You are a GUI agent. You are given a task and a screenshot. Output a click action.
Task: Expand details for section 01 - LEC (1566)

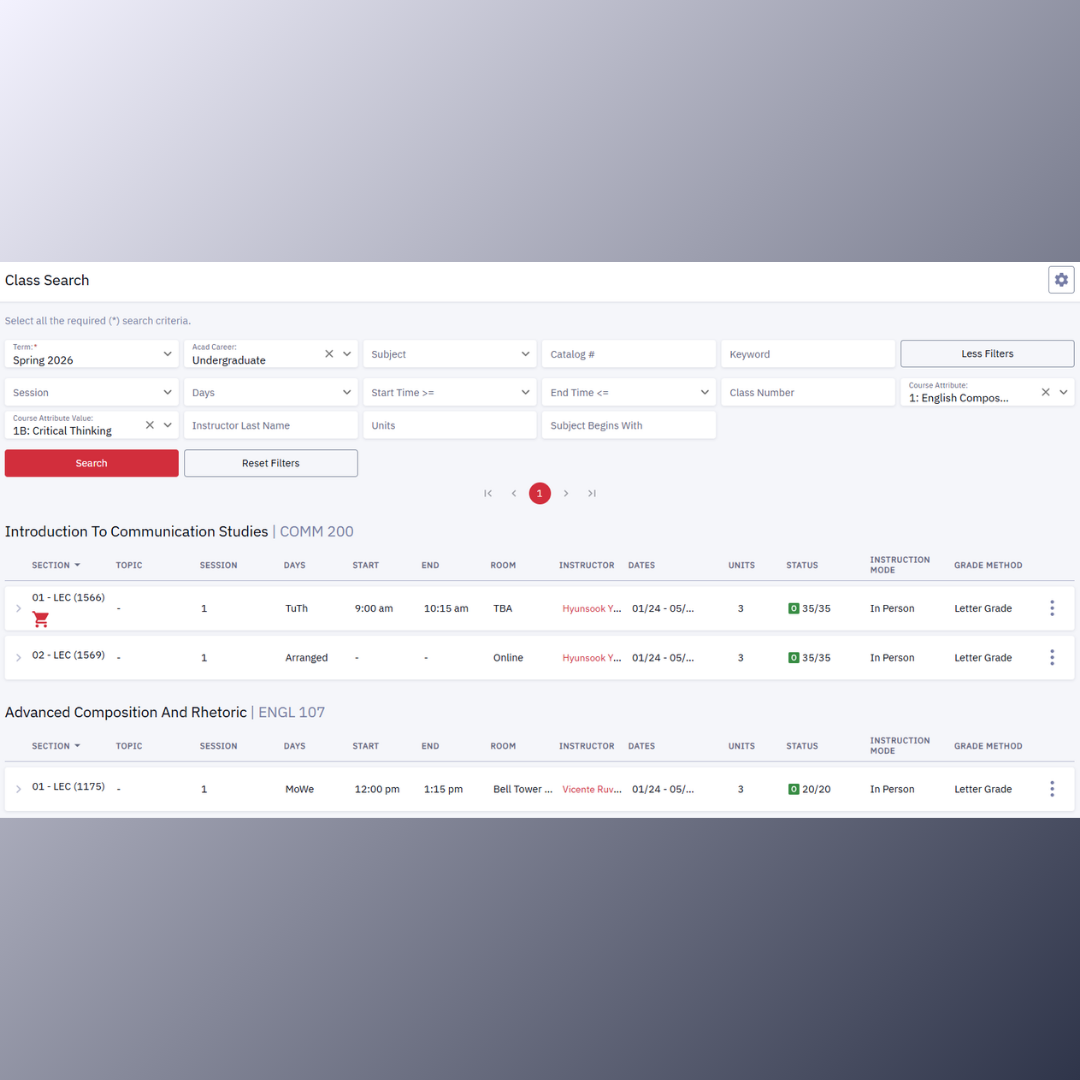tap(18, 607)
